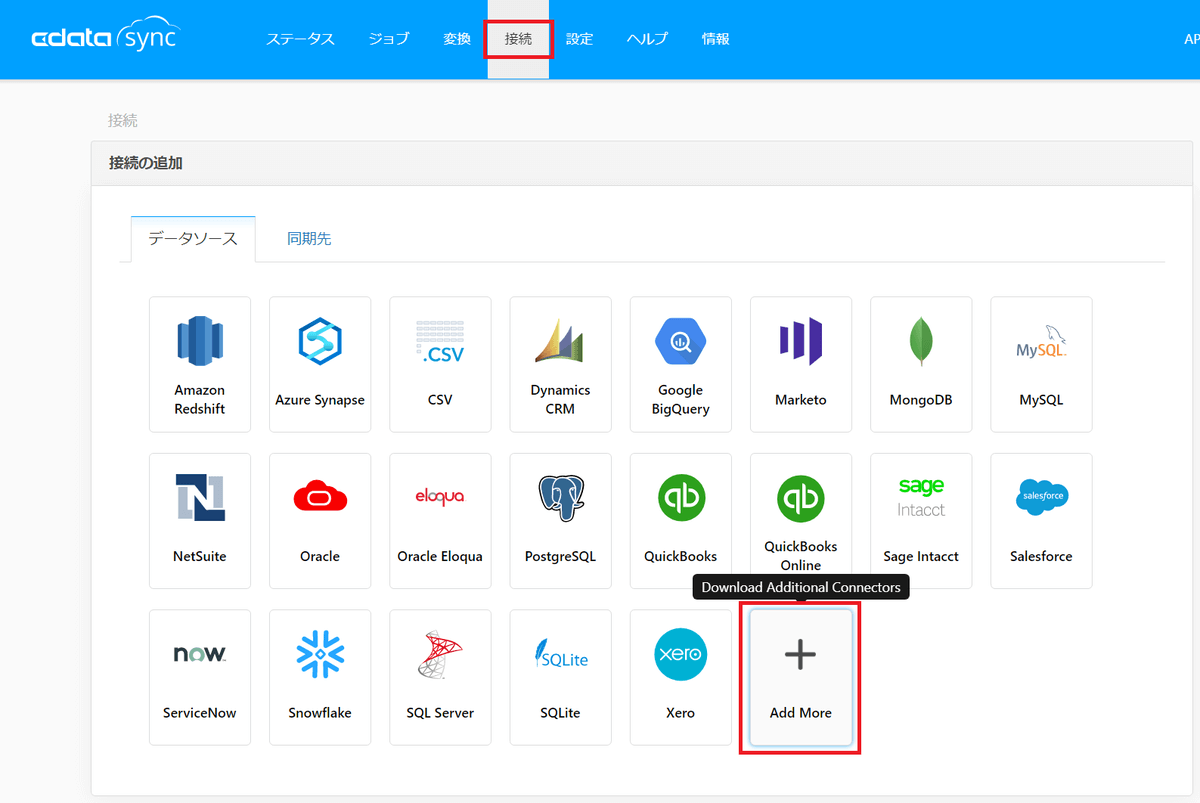Open the Dynamics CRM data source

click(x=560, y=364)
